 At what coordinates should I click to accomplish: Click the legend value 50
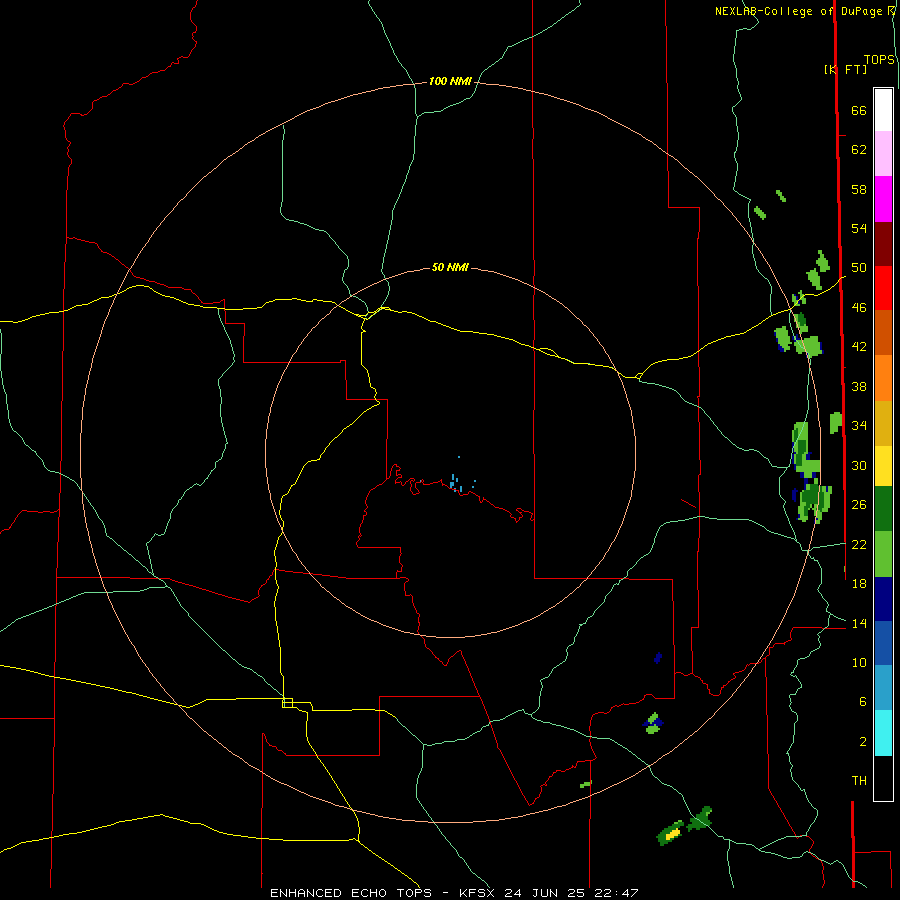(x=859, y=268)
